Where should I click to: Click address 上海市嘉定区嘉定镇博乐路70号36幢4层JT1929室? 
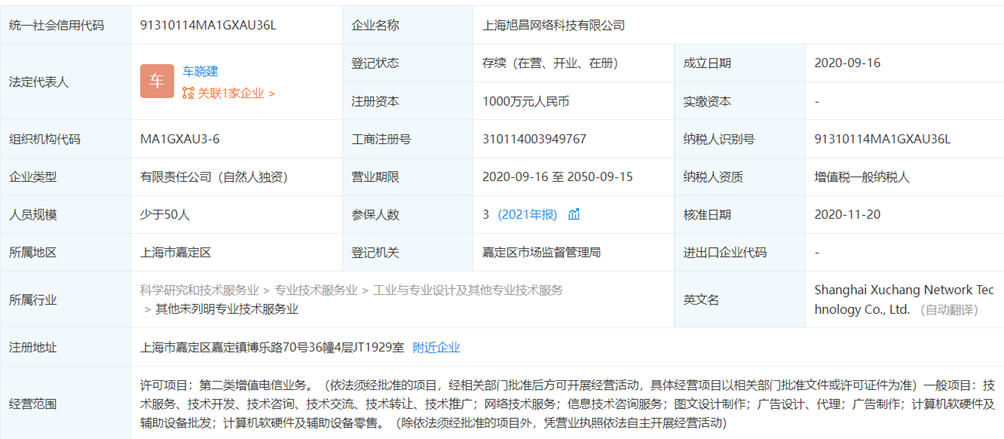click(272, 347)
